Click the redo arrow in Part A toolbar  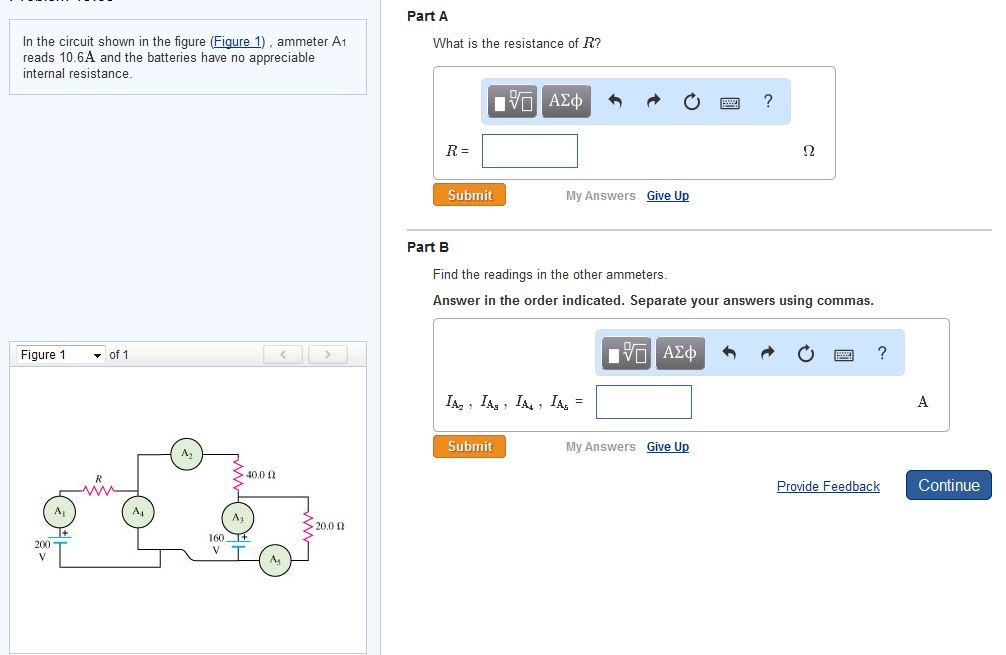coord(653,101)
